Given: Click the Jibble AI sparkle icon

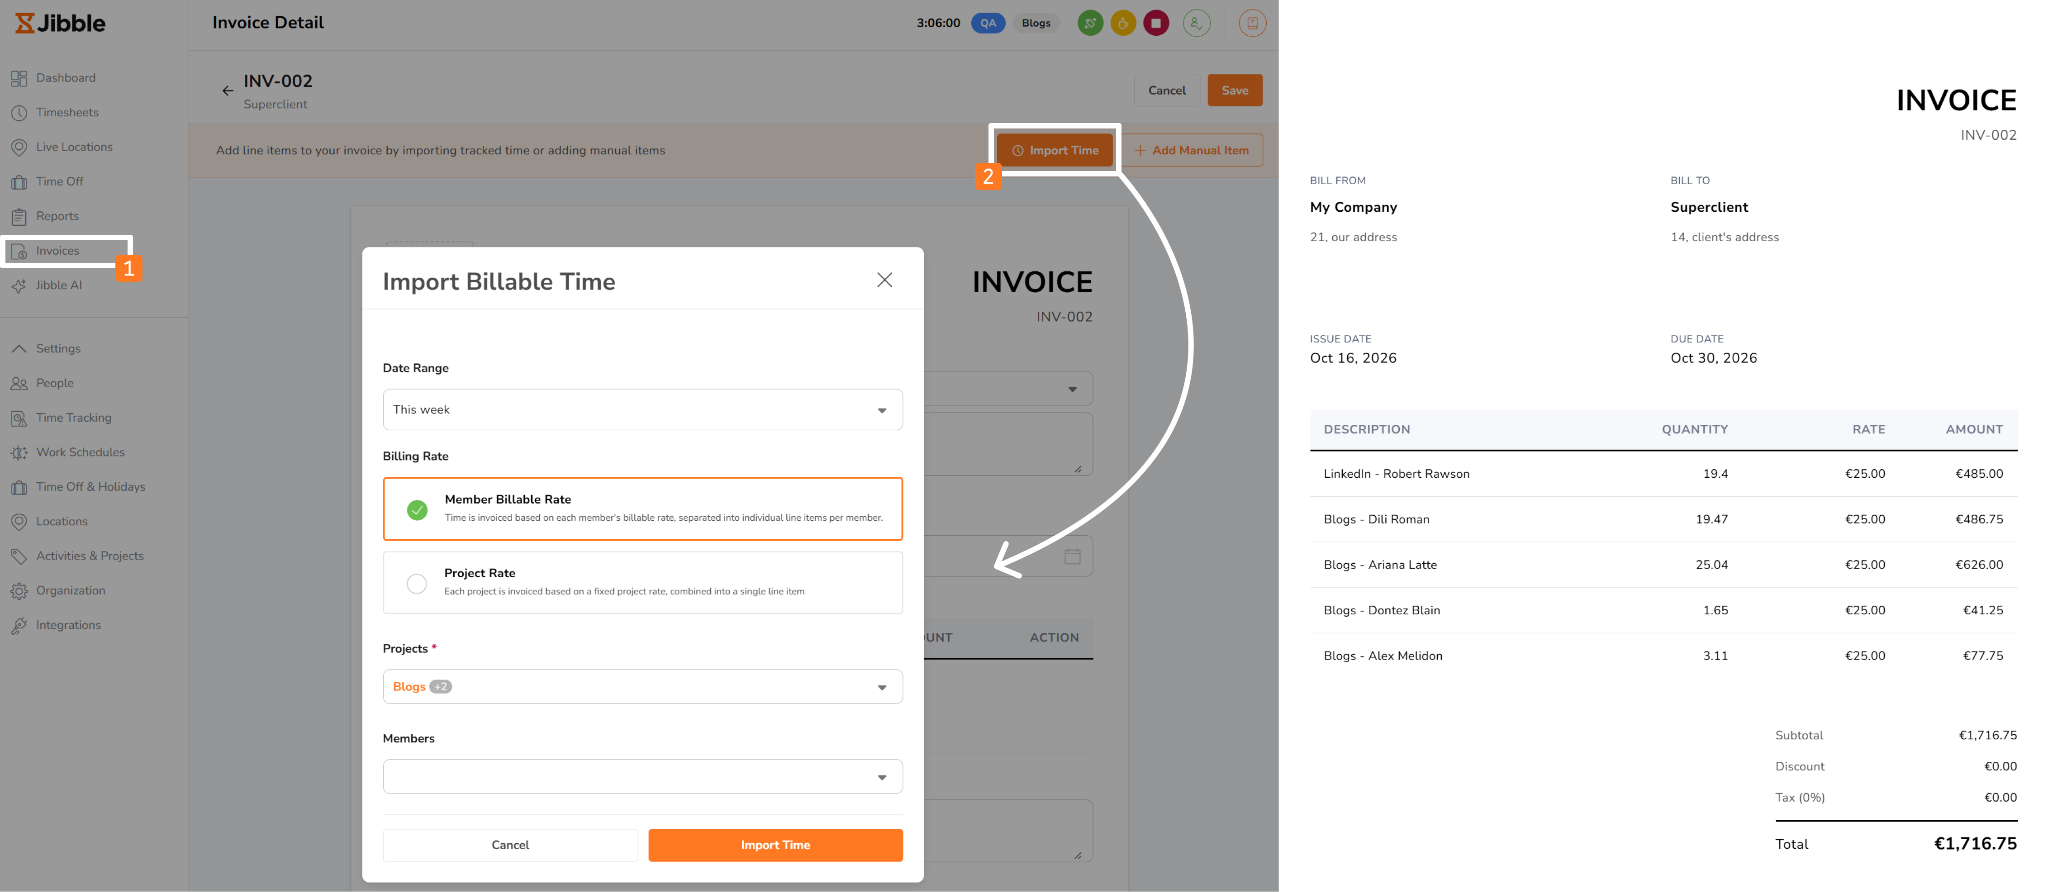Looking at the screenshot, I should point(19,285).
